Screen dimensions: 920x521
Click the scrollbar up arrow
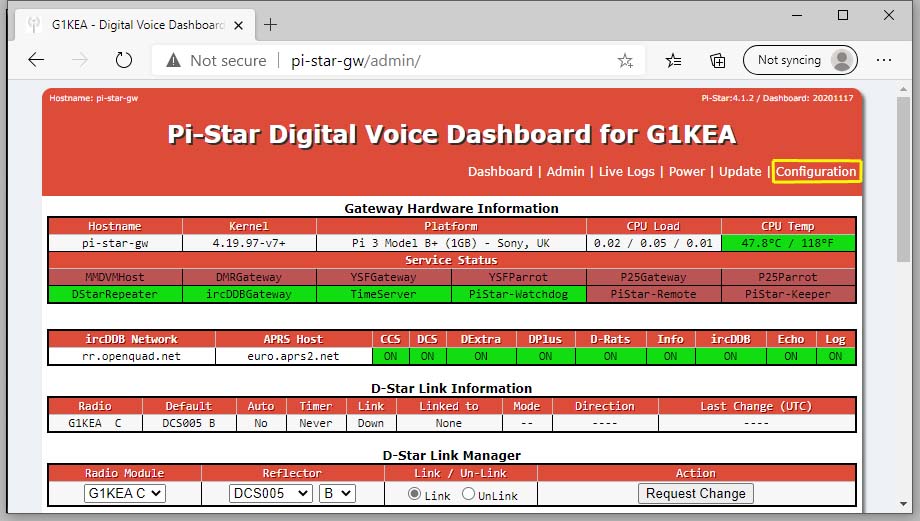pos(903,89)
